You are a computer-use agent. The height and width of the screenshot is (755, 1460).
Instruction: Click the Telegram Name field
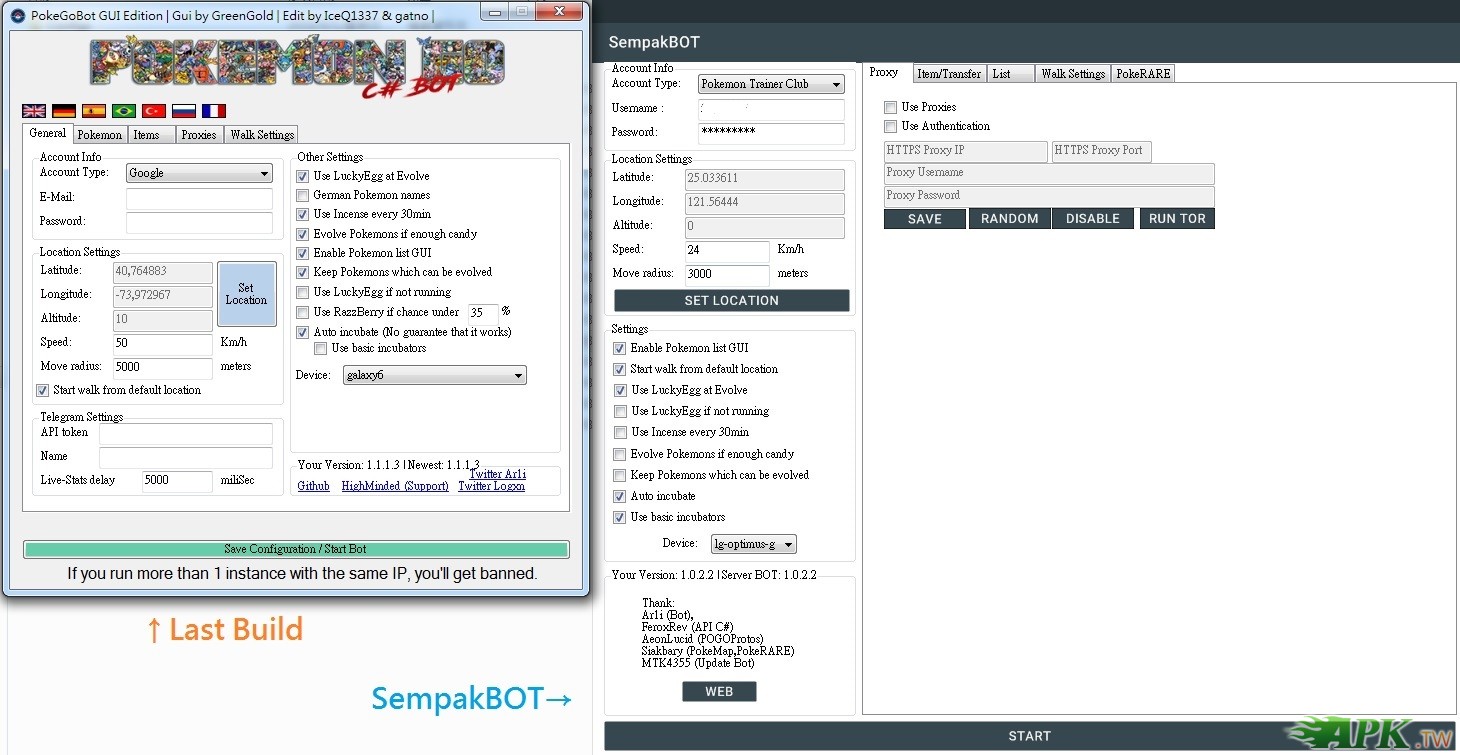186,458
